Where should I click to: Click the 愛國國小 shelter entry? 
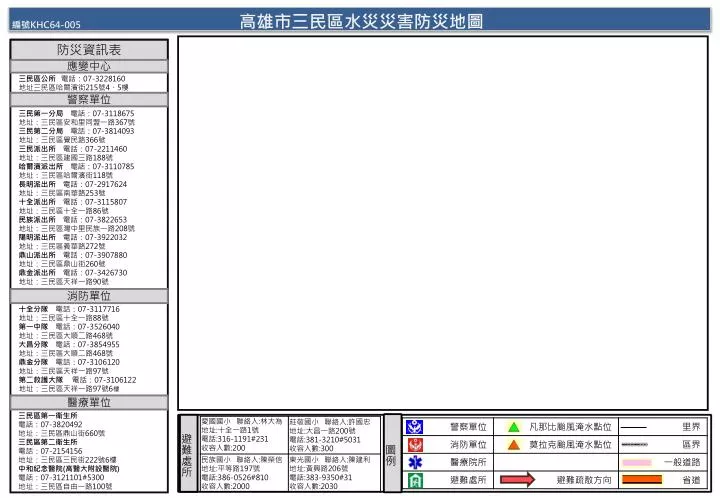244,434
